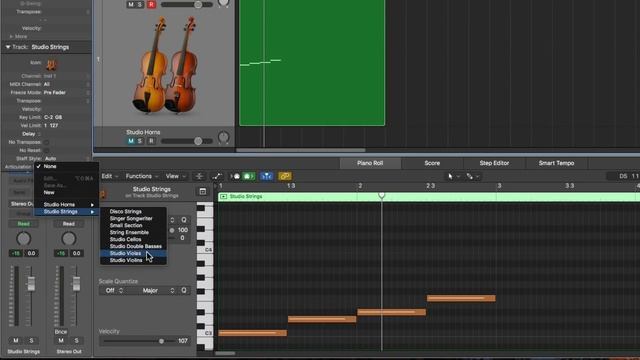The height and width of the screenshot is (360, 640).
Task: Click the local inspector view icon beside Studio Strings
Action: [202, 191]
